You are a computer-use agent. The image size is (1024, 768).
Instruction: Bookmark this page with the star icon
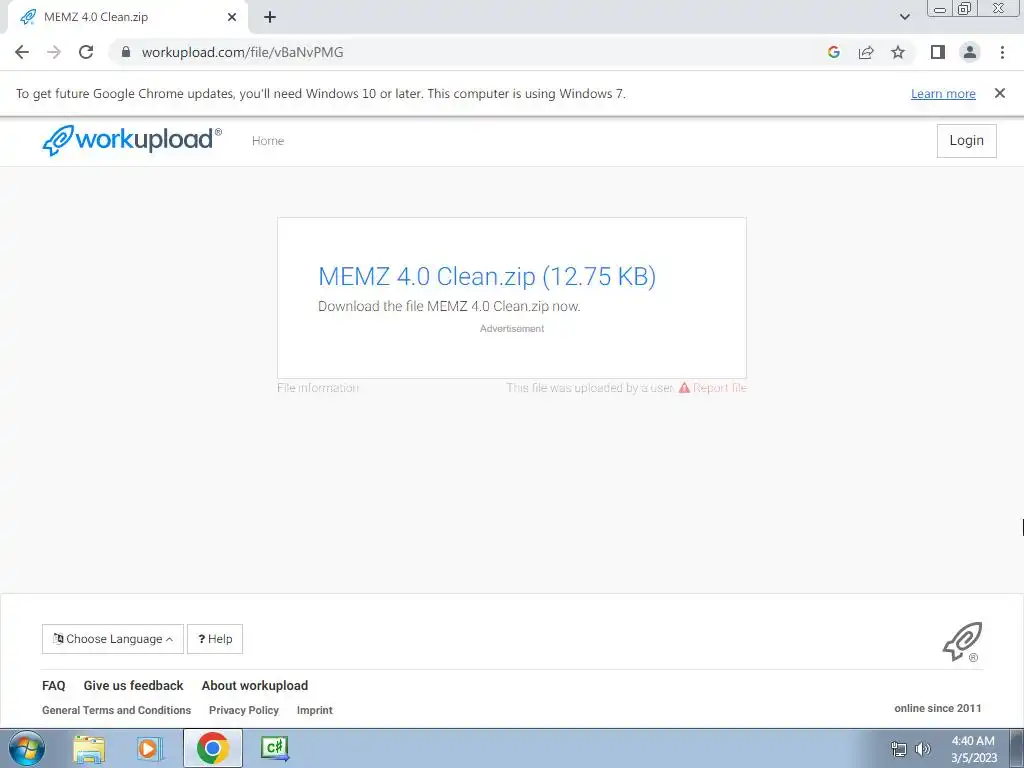point(898,52)
